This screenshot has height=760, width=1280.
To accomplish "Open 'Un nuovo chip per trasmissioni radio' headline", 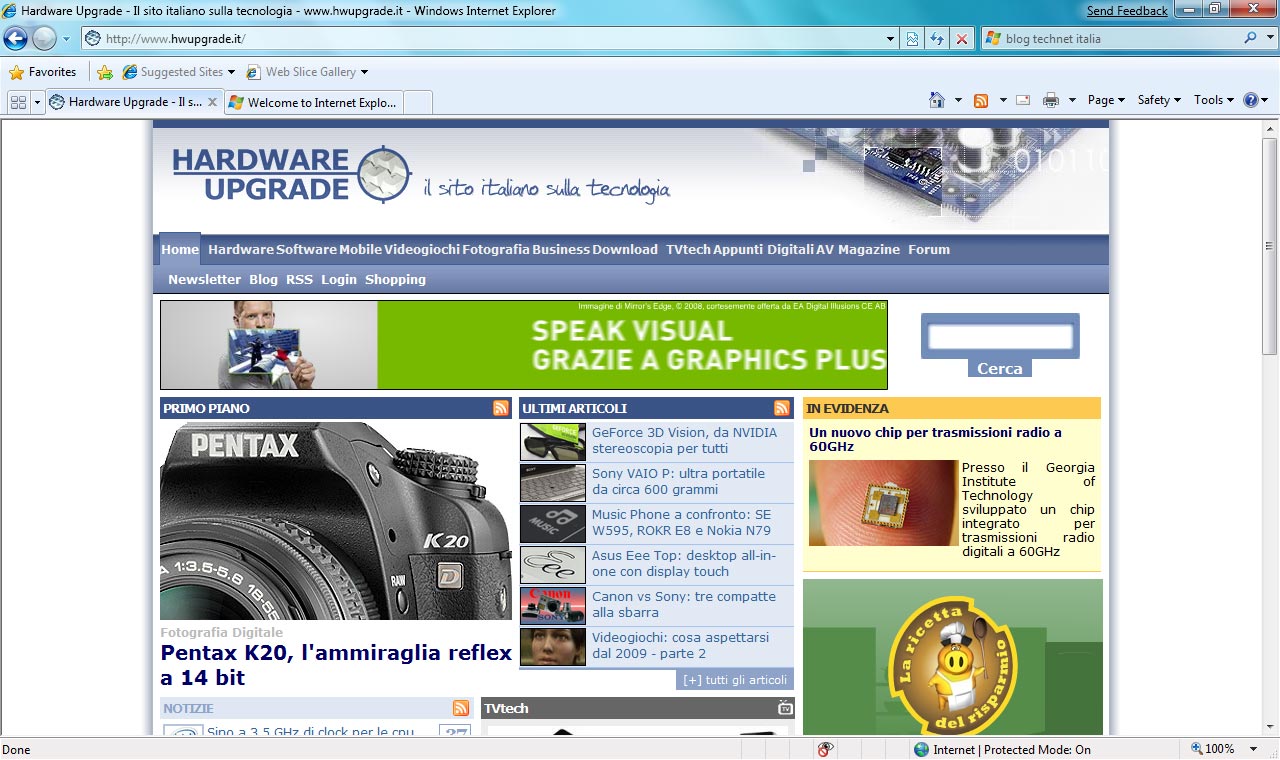I will tap(936, 439).
